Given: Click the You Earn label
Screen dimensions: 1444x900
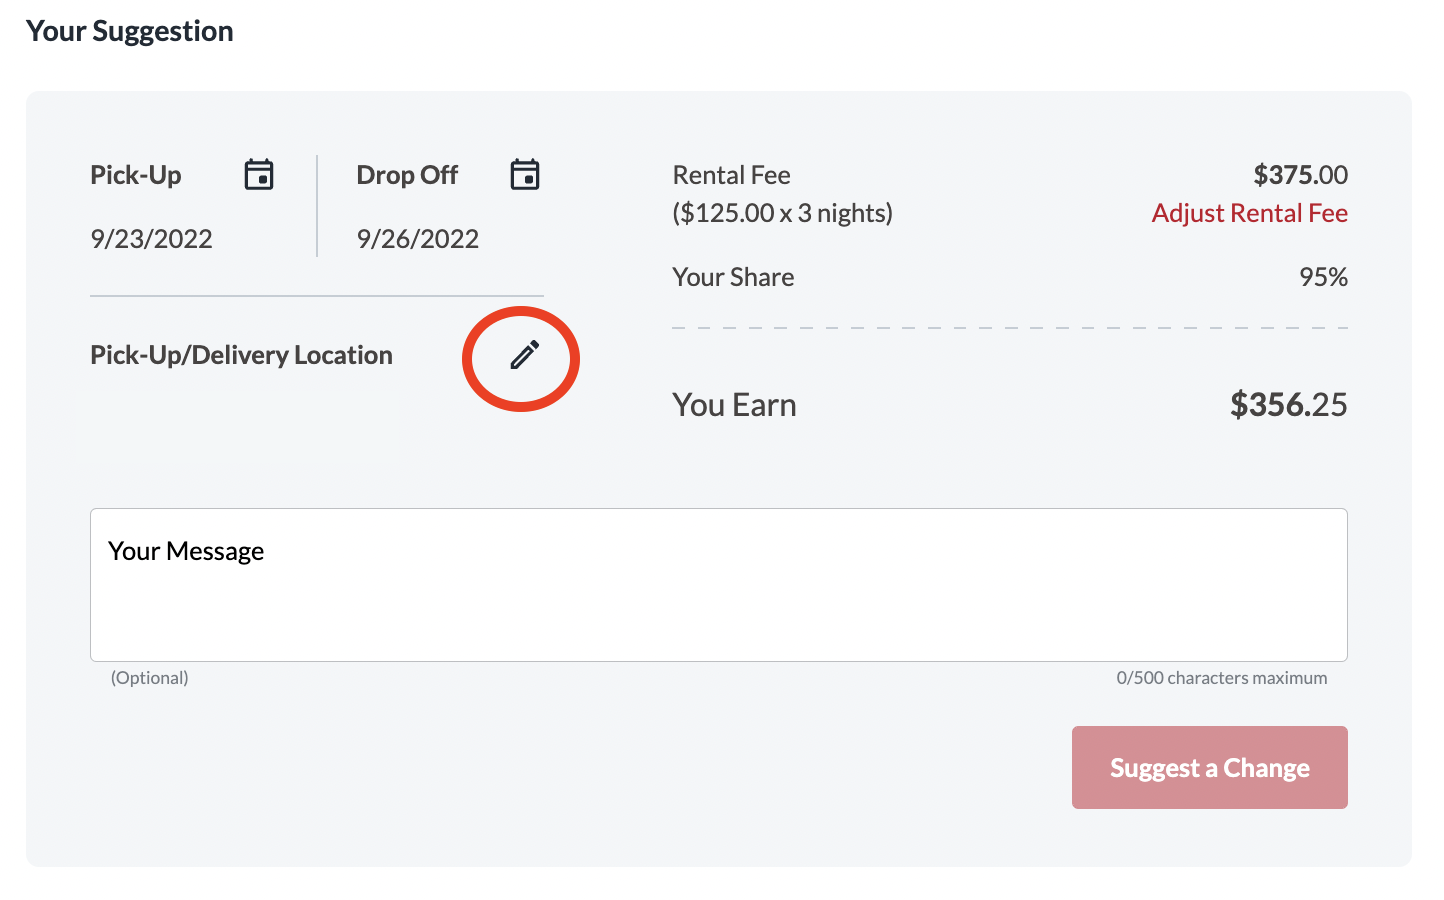Looking at the screenshot, I should [x=735, y=405].
